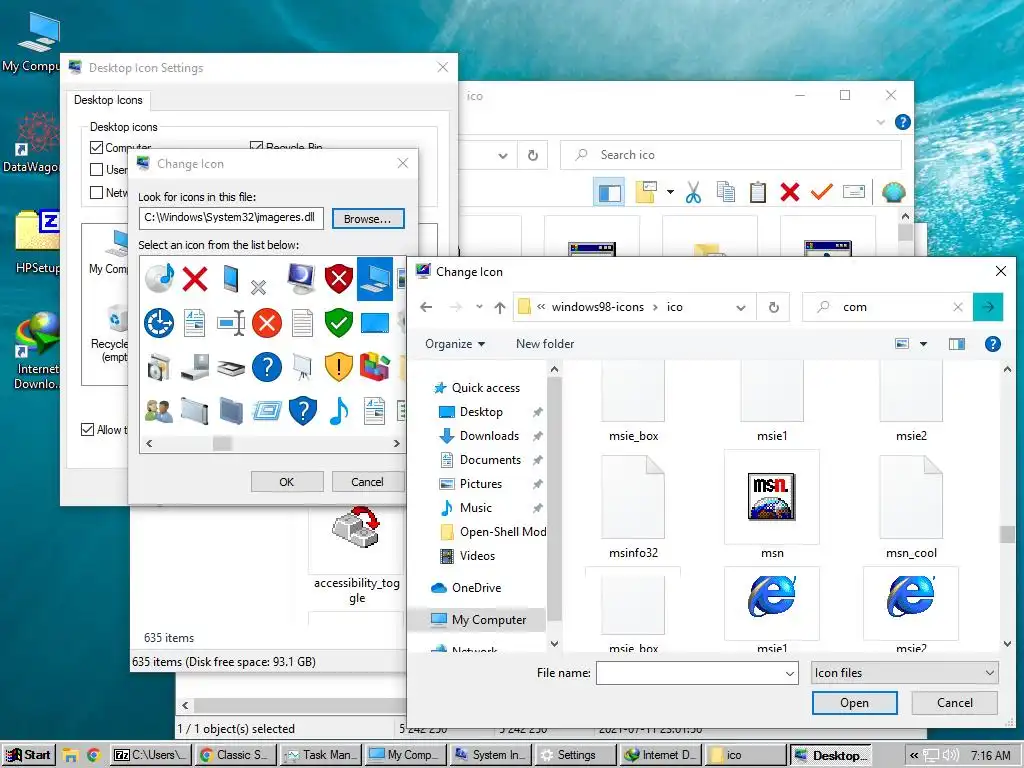Go up one folder in browse dialog

click(x=500, y=307)
